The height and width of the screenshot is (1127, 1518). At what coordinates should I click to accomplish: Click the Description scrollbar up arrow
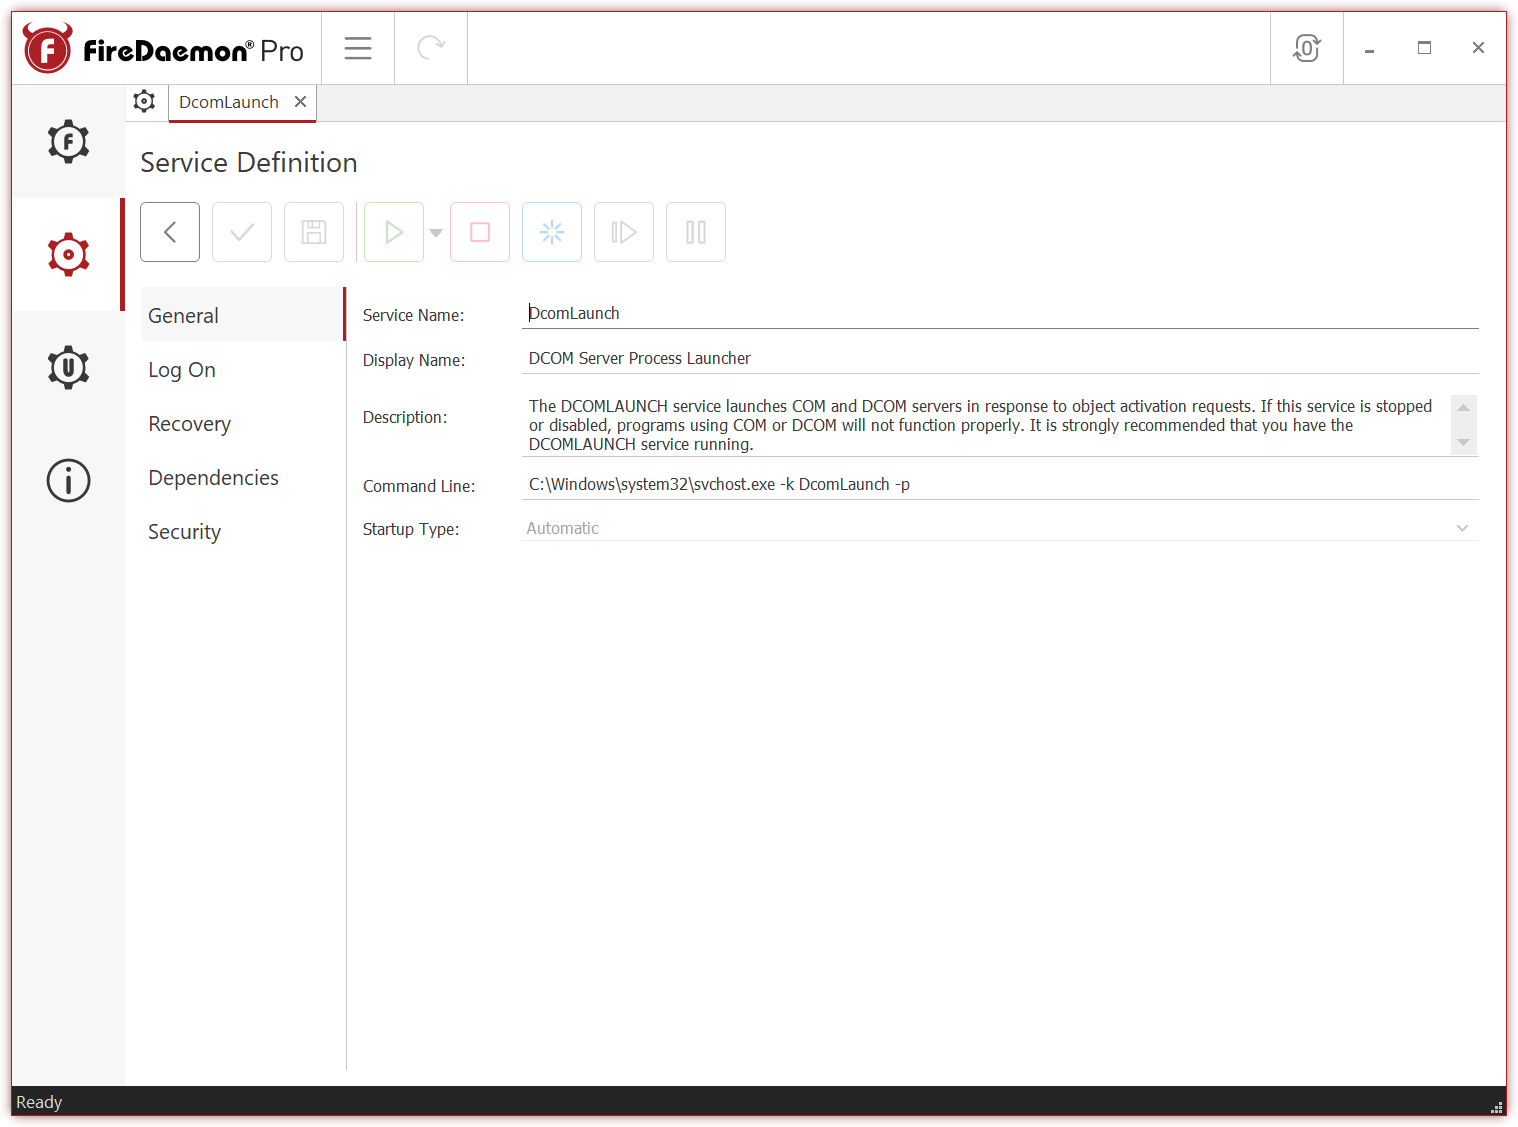pyautogui.click(x=1464, y=407)
